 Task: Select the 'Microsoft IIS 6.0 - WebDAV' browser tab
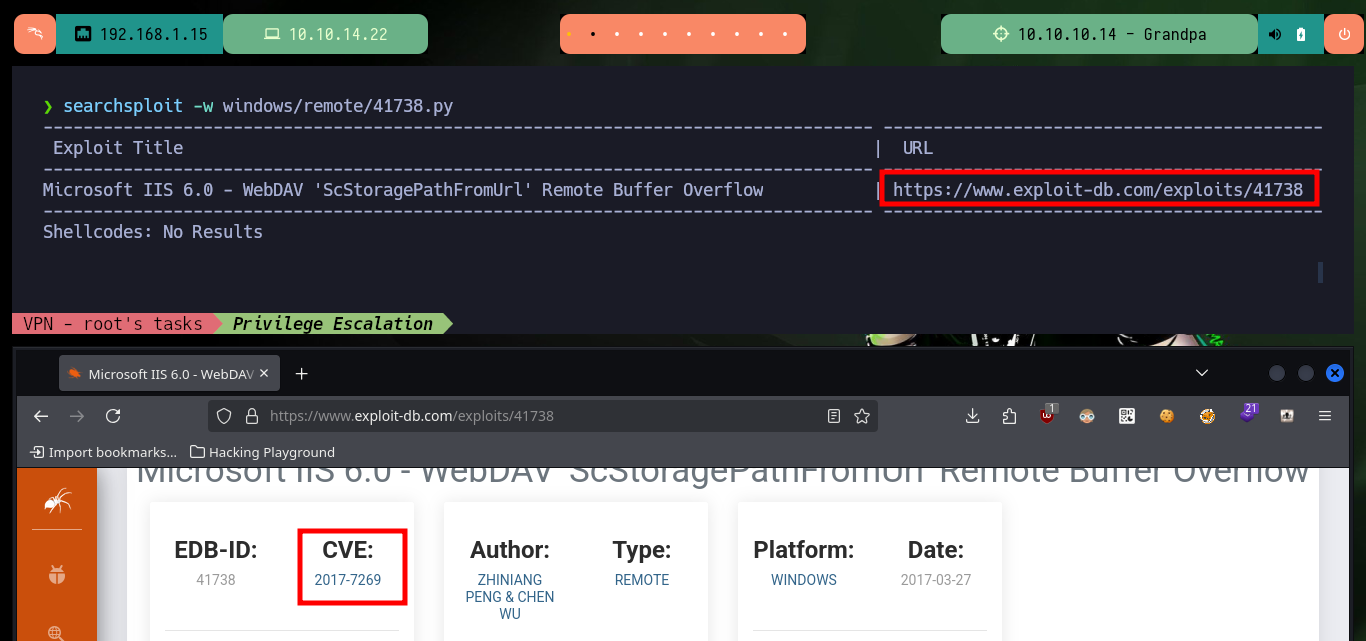(x=168, y=374)
